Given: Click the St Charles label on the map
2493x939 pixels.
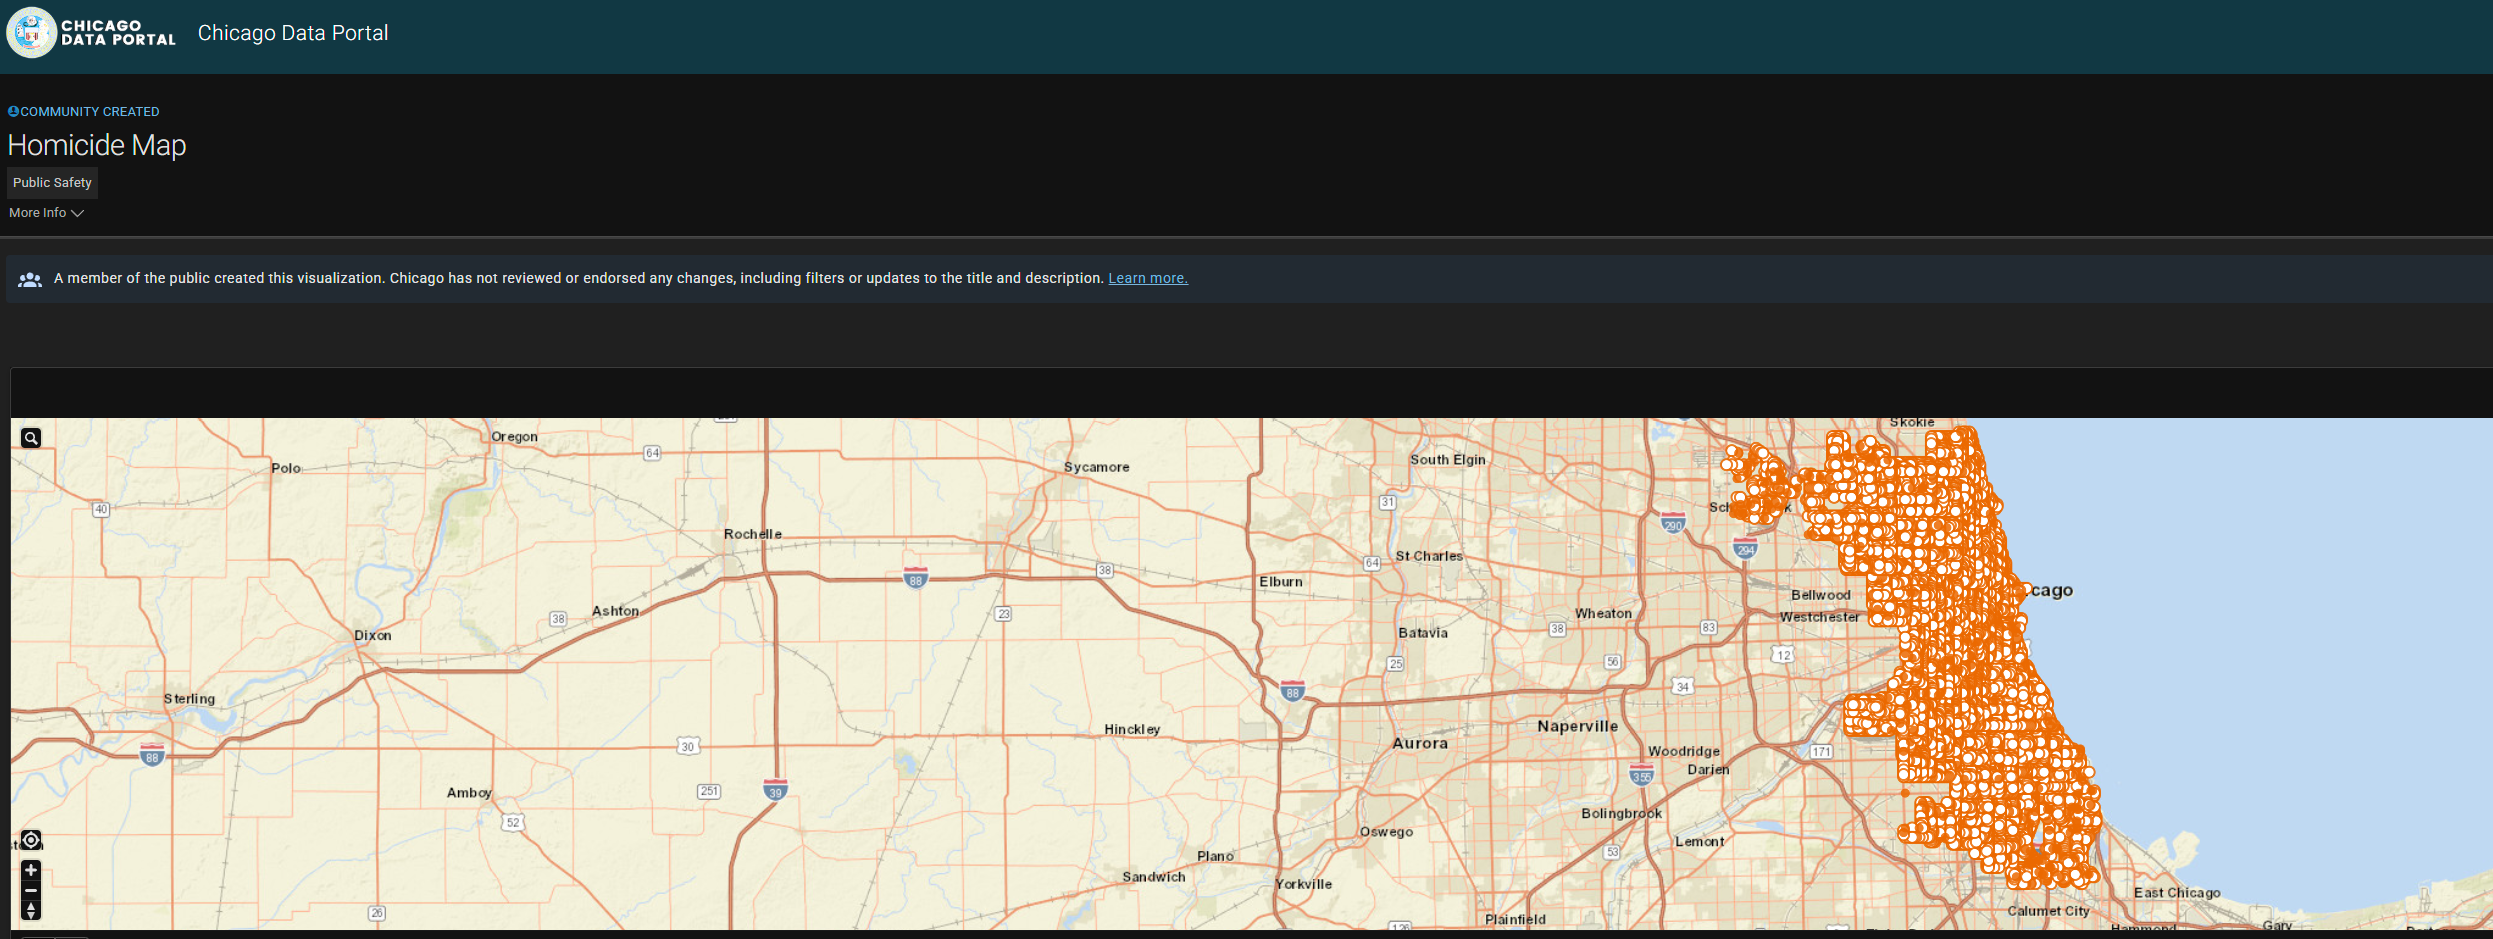Looking at the screenshot, I should 1429,556.
